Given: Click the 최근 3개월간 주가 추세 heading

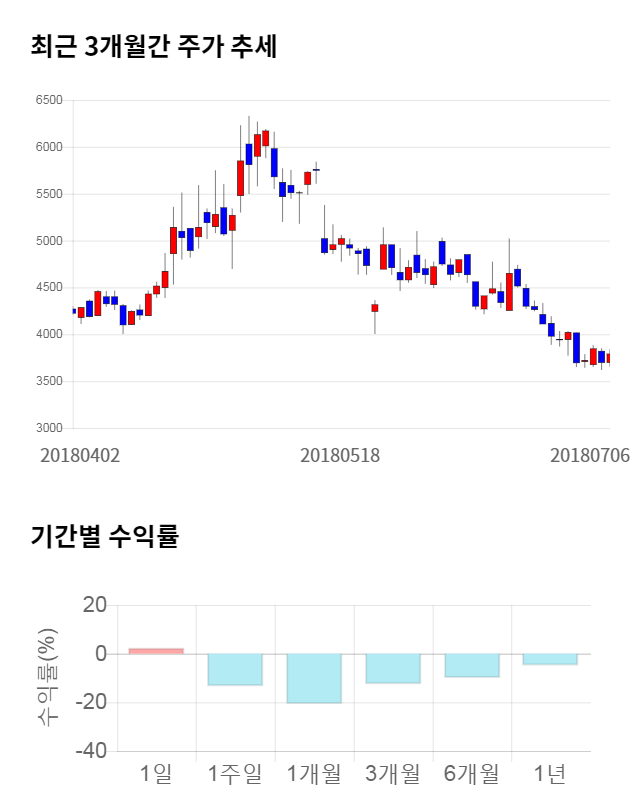Looking at the screenshot, I should 154,47.
